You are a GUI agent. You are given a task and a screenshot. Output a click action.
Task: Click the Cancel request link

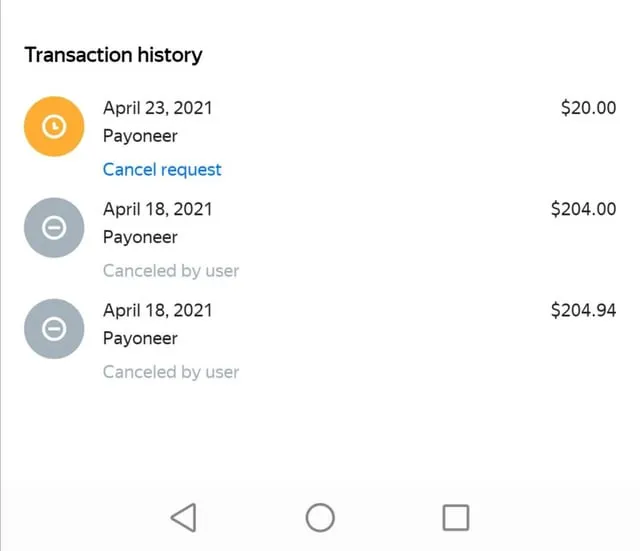[x=162, y=170]
